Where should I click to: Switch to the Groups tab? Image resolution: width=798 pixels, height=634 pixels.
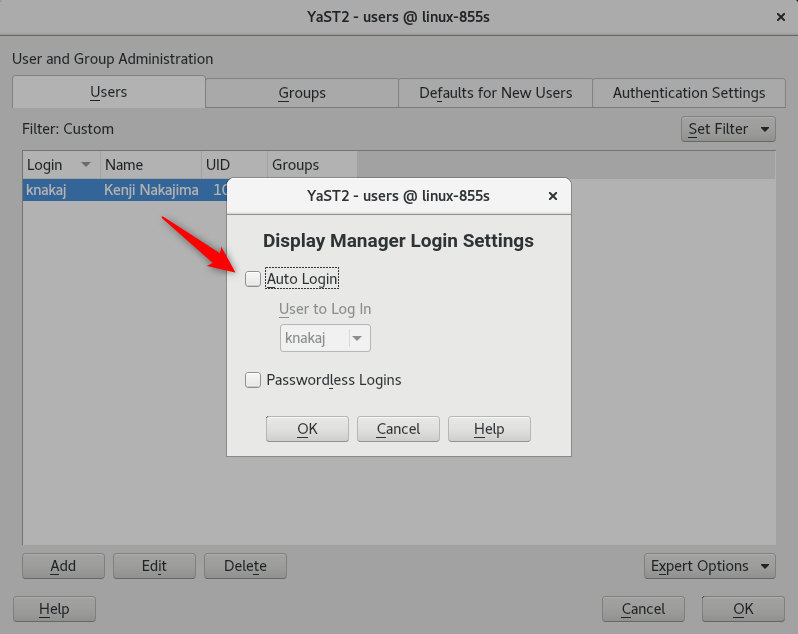click(302, 93)
